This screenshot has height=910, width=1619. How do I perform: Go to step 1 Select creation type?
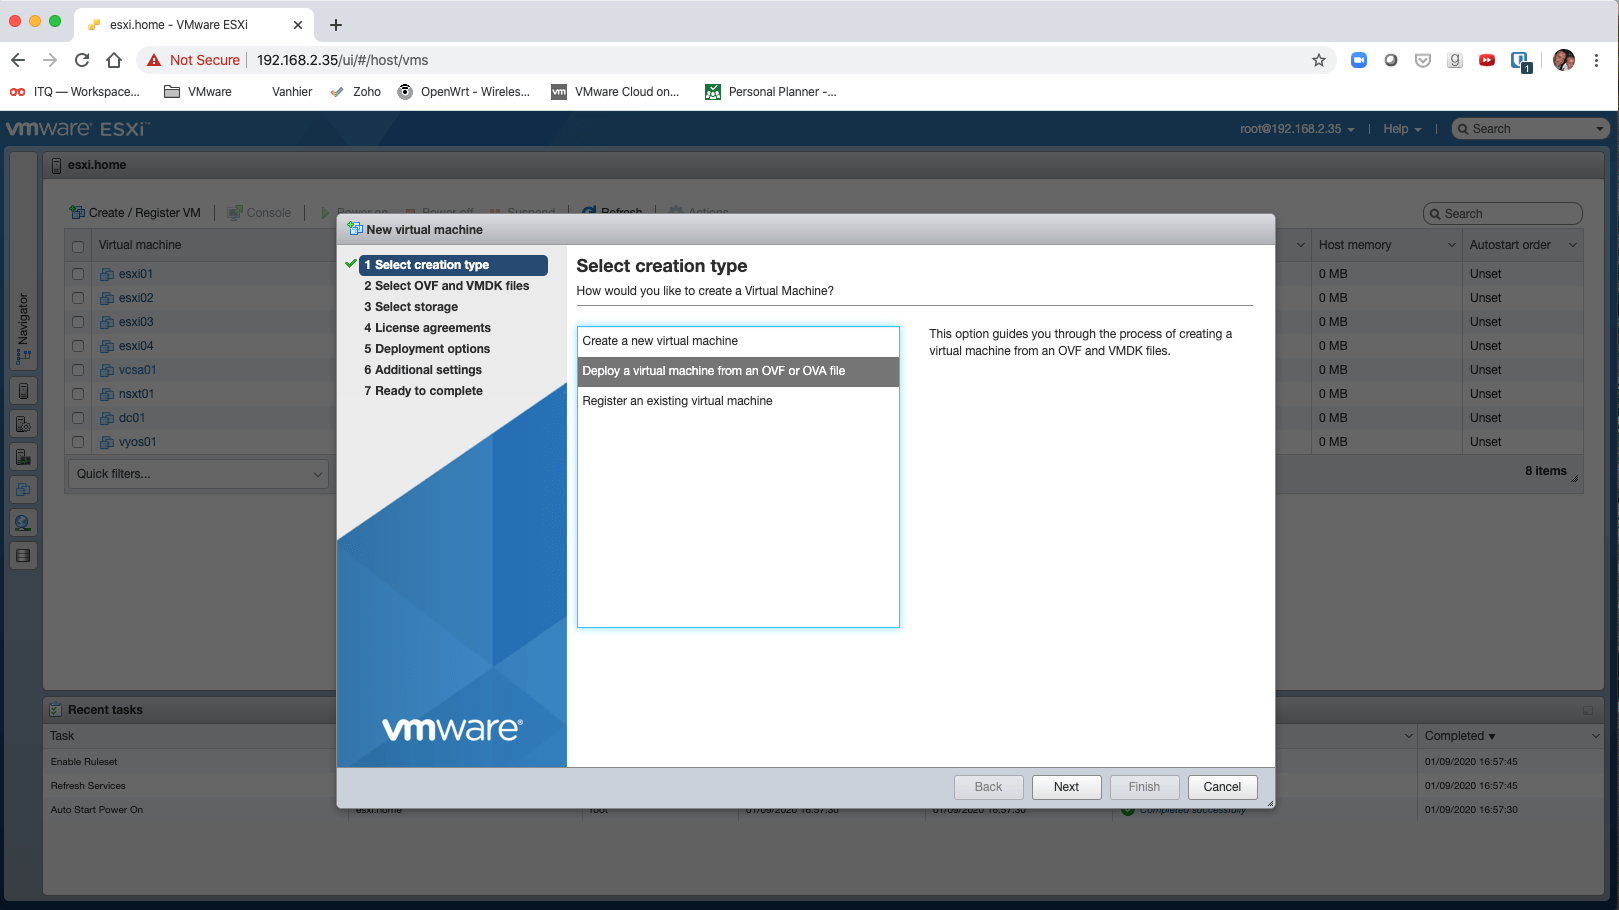tap(453, 265)
